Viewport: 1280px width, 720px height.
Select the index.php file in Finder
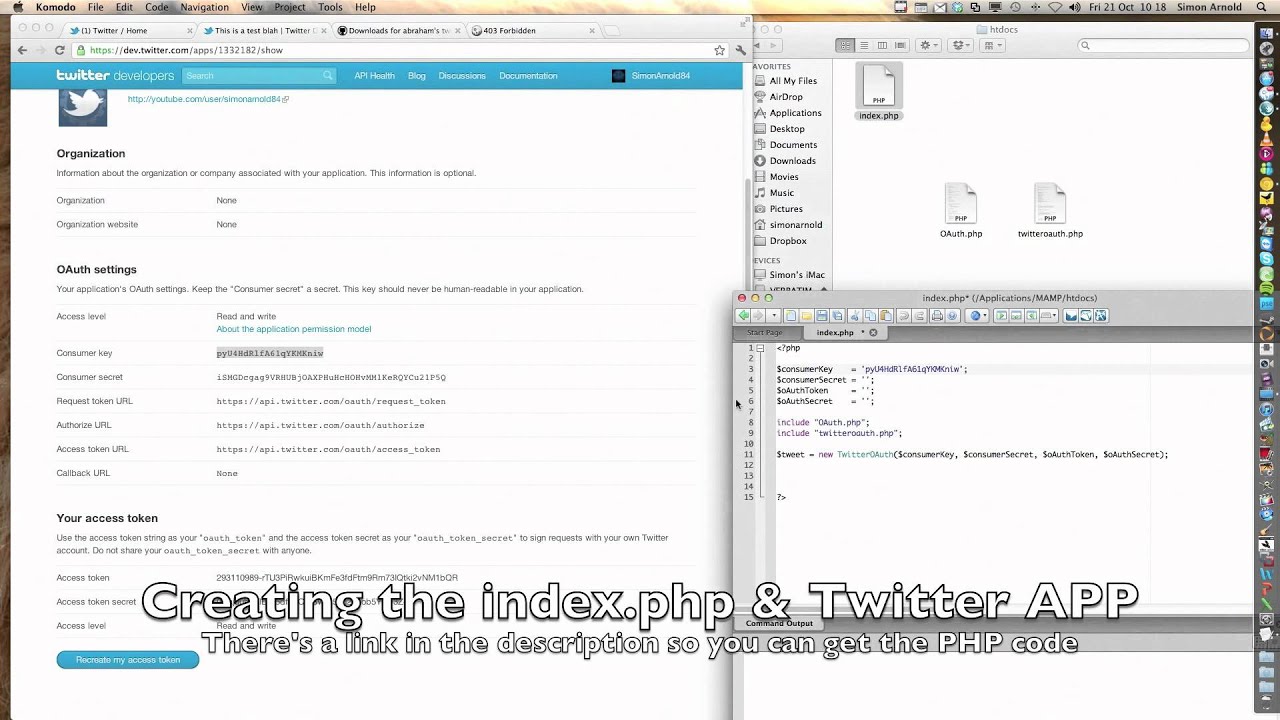[x=879, y=92]
